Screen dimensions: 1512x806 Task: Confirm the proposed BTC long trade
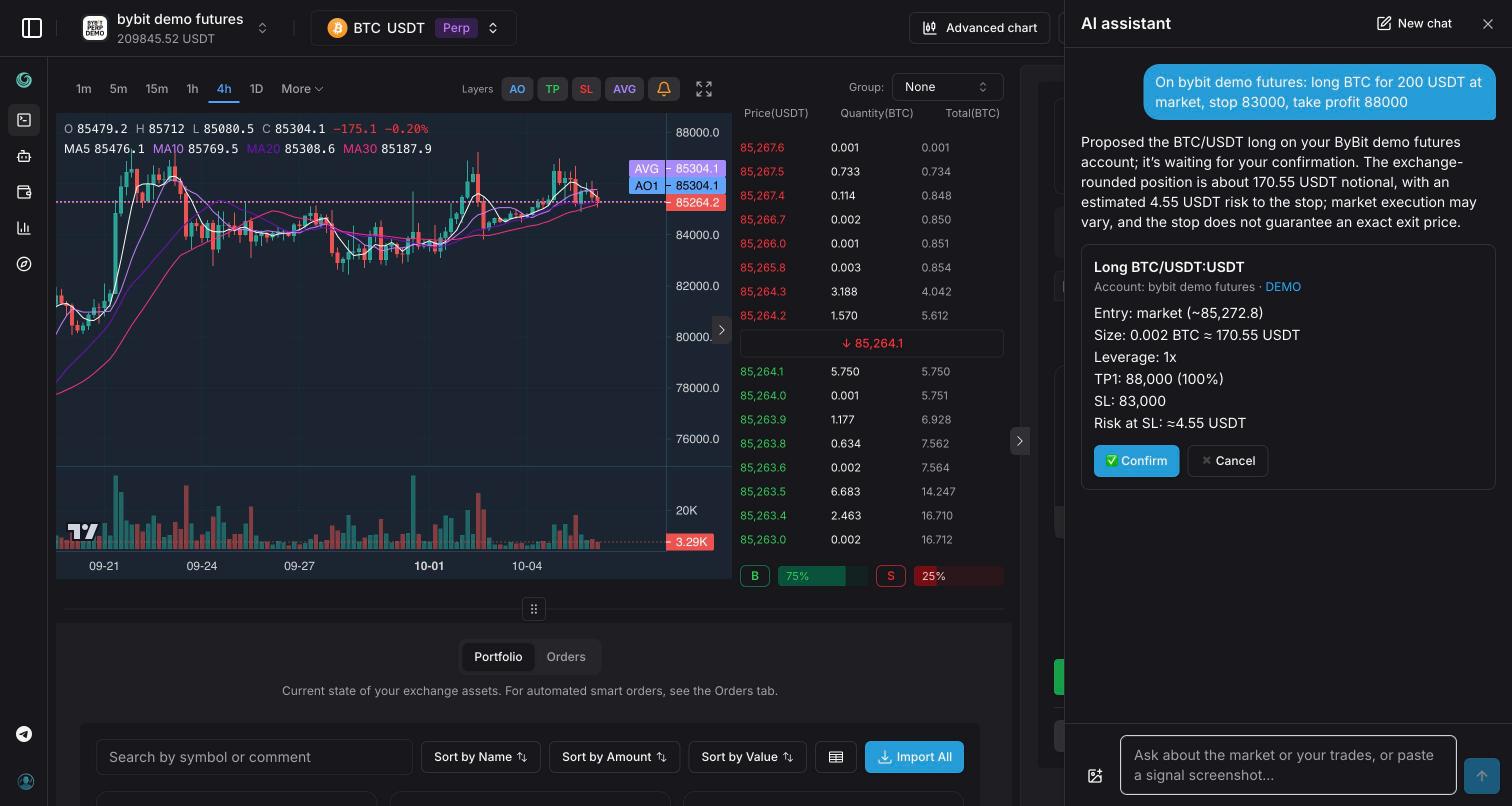point(1136,461)
